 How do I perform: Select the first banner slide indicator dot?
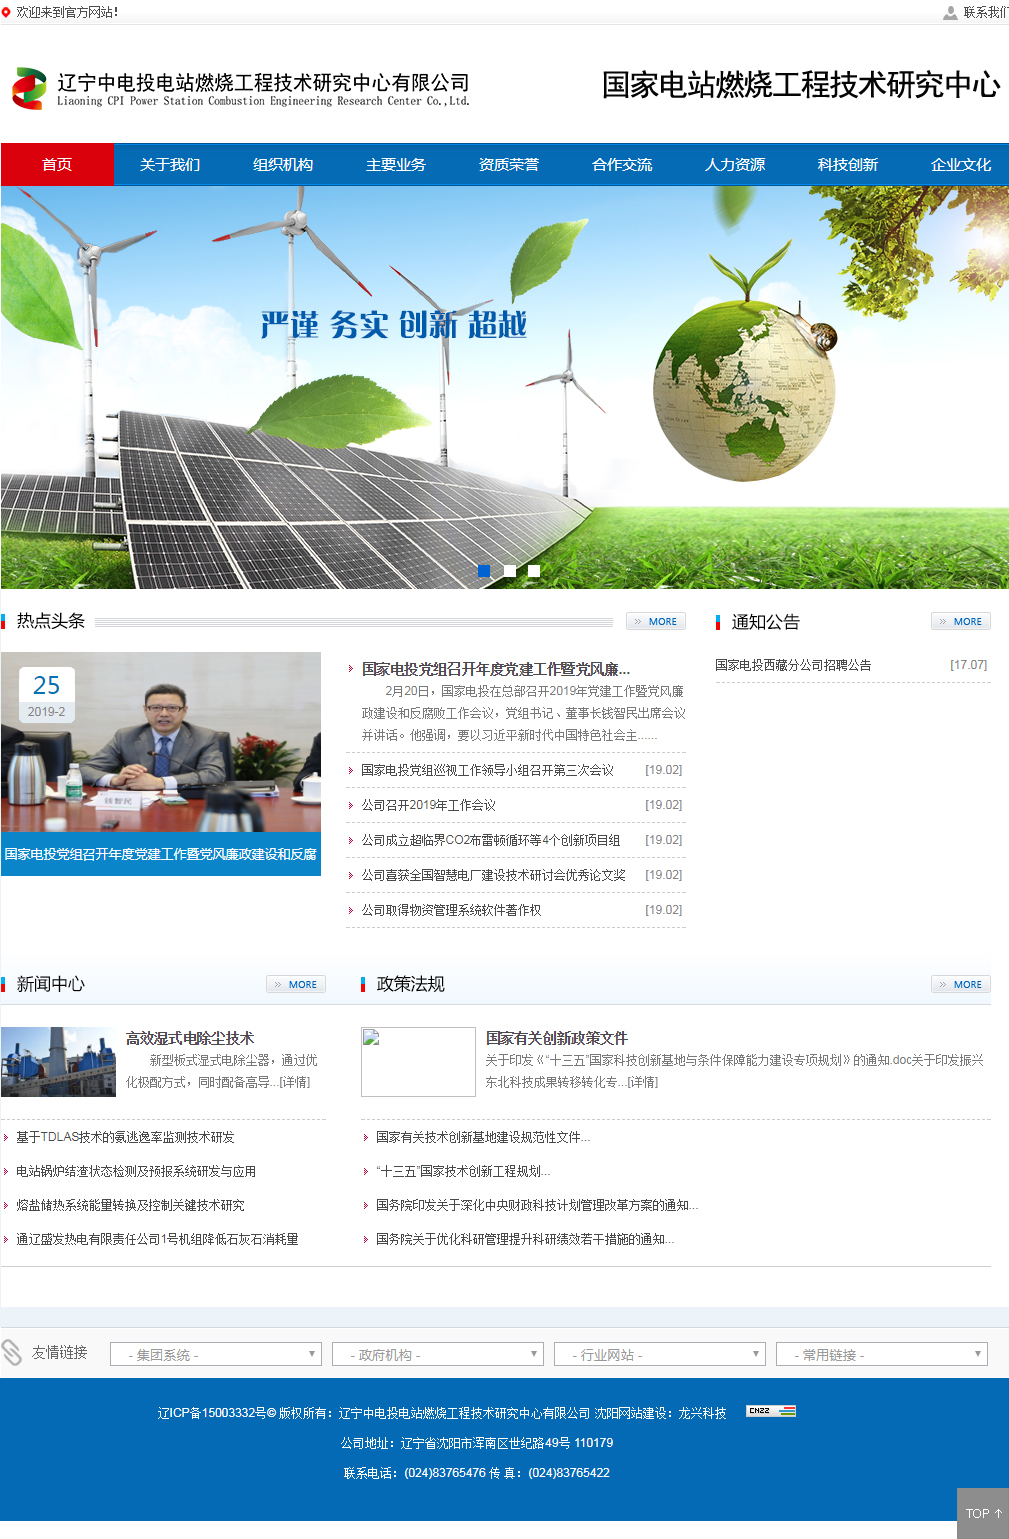click(x=484, y=571)
